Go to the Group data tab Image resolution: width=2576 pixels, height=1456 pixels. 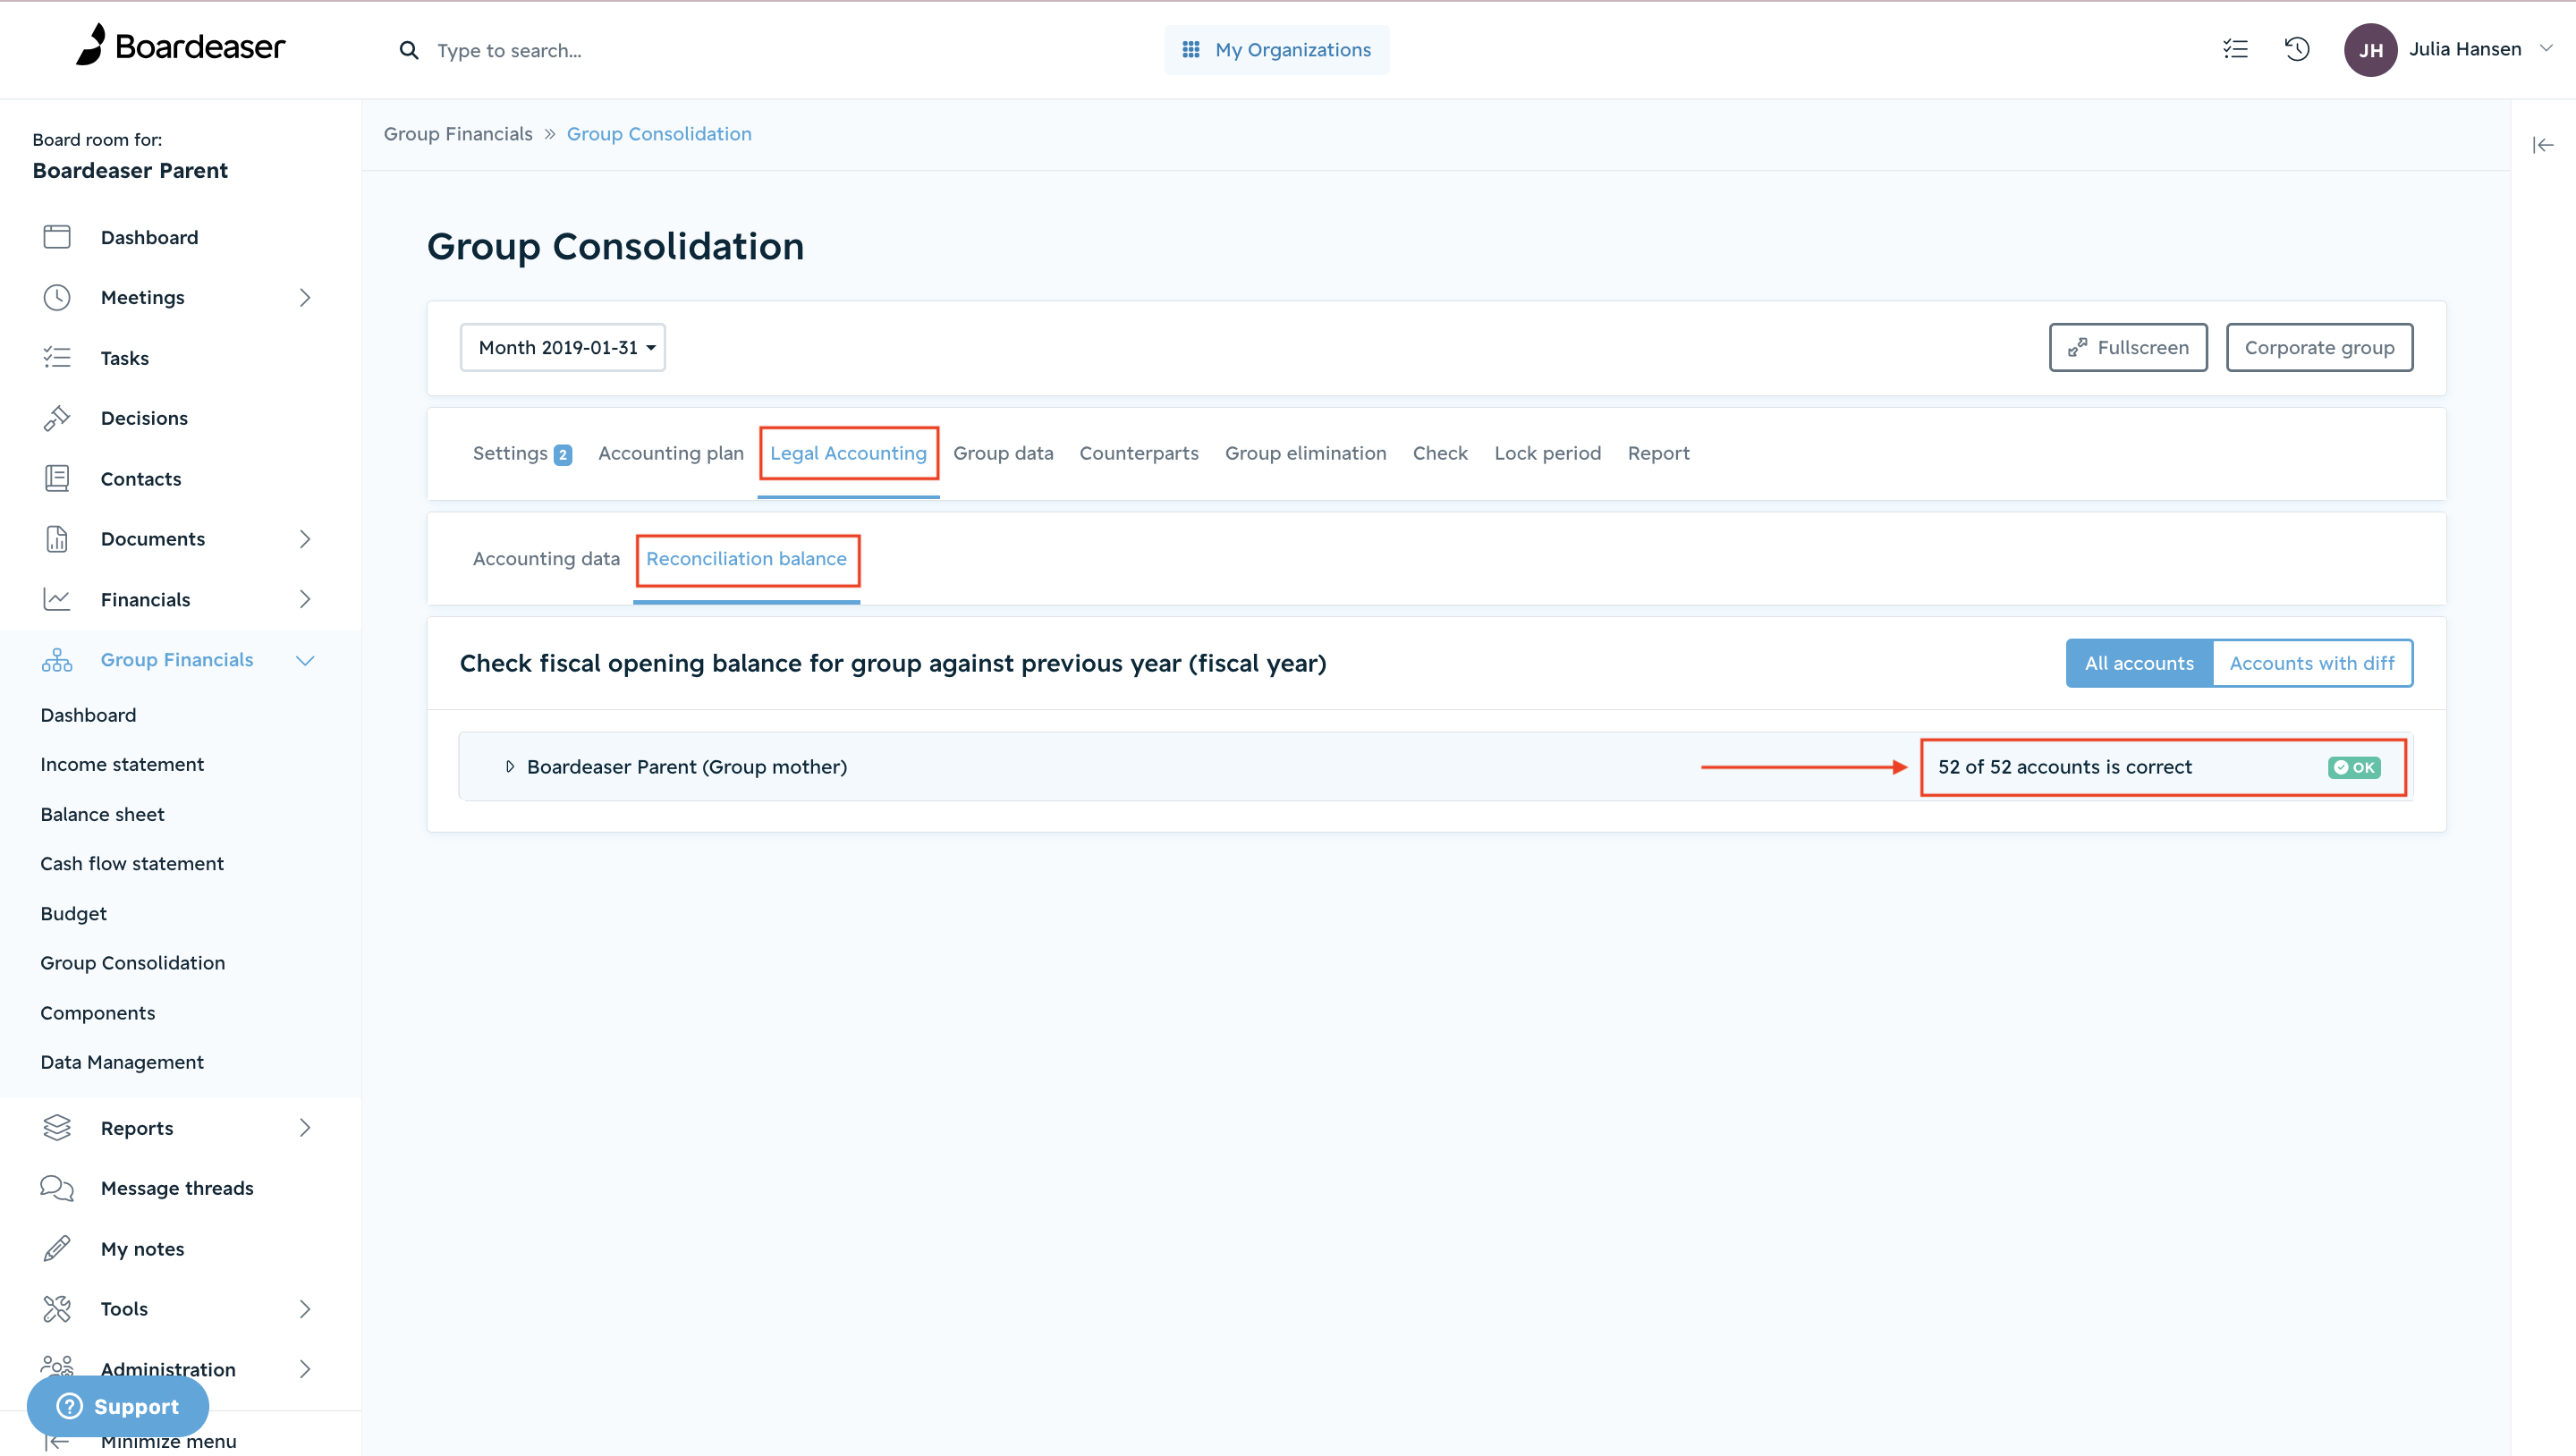pyautogui.click(x=1003, y=453)
